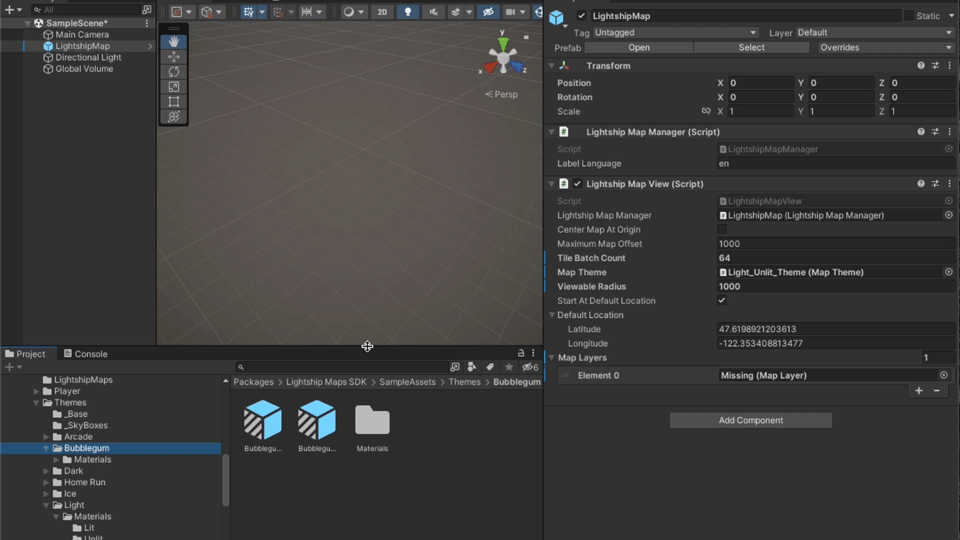Toggle Persp projection label in scene view

point(502,94)
